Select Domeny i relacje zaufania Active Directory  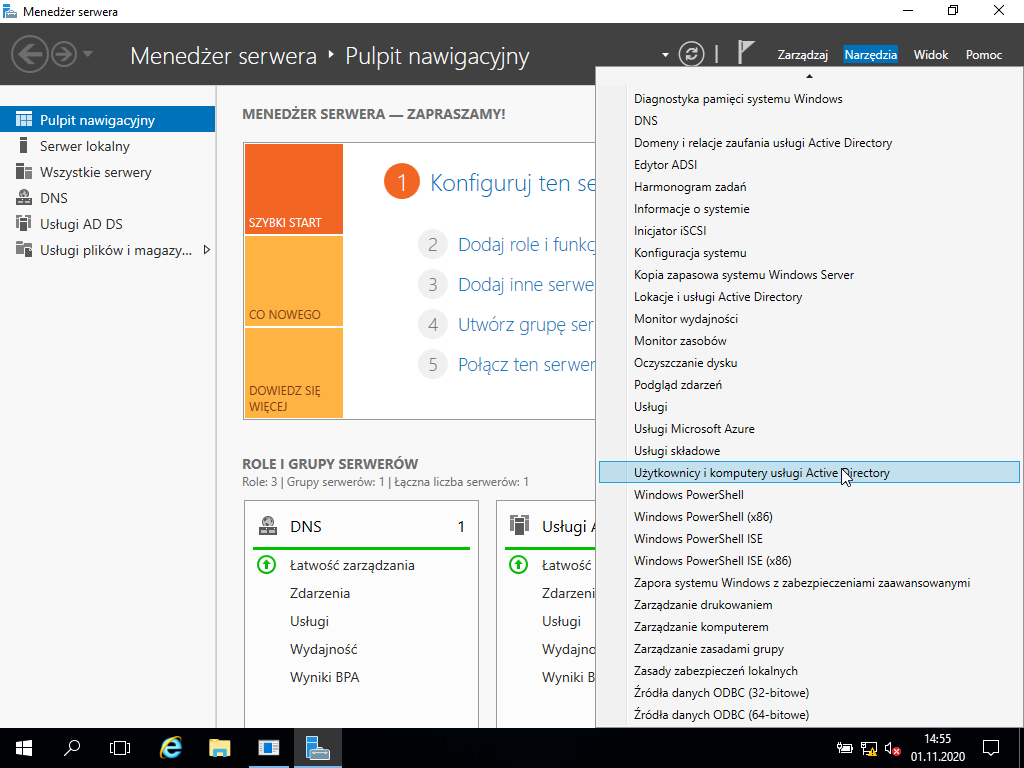coord(809,142)
